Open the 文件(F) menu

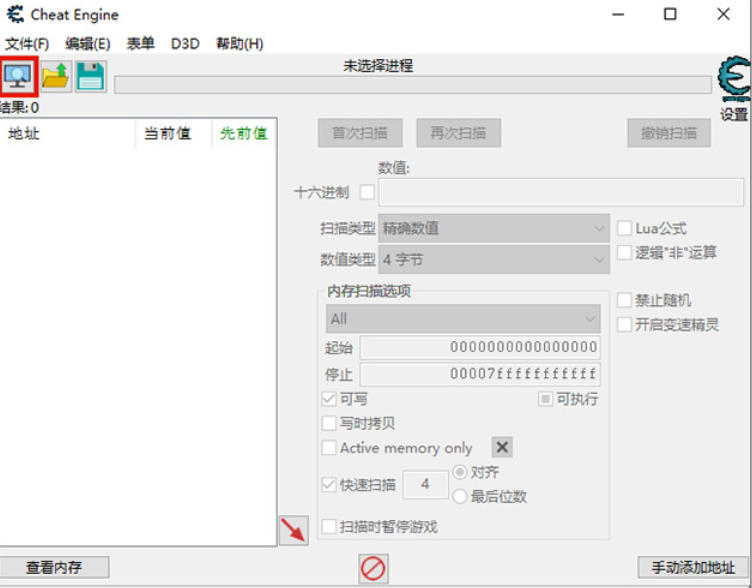click(27, 44)
